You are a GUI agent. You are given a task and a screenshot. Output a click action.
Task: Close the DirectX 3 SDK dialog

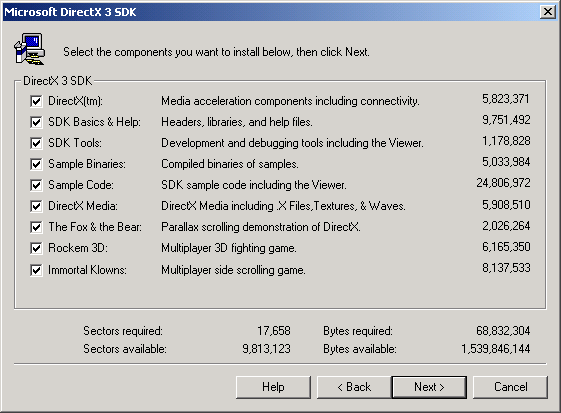click(548, 12)
